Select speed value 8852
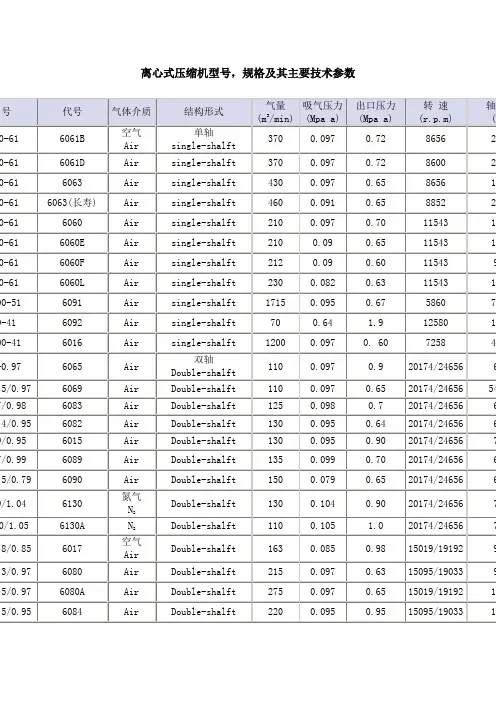 pyautogui.click(x=436, y=203)
